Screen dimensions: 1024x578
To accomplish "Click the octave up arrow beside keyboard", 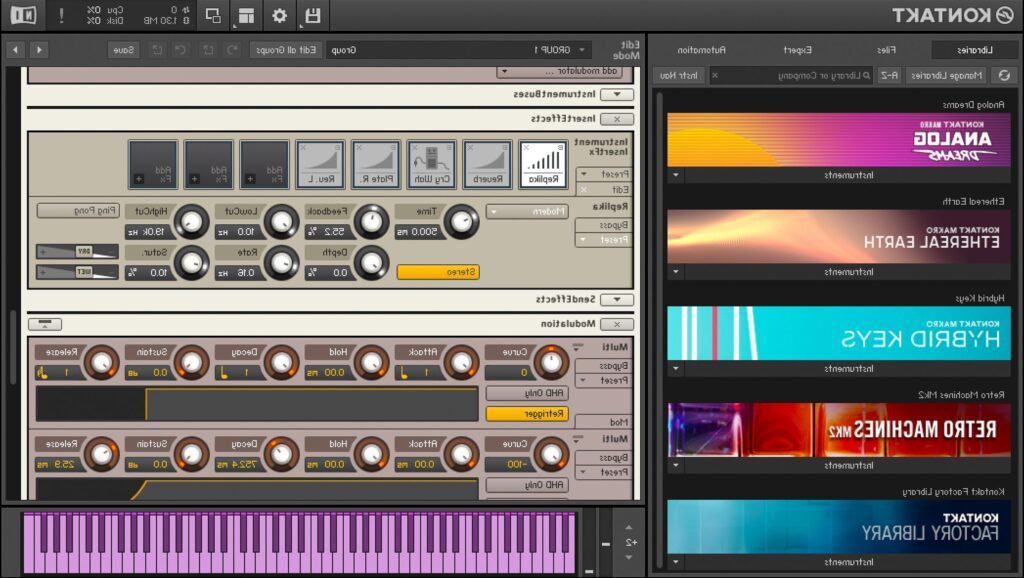I will [629, 528].
